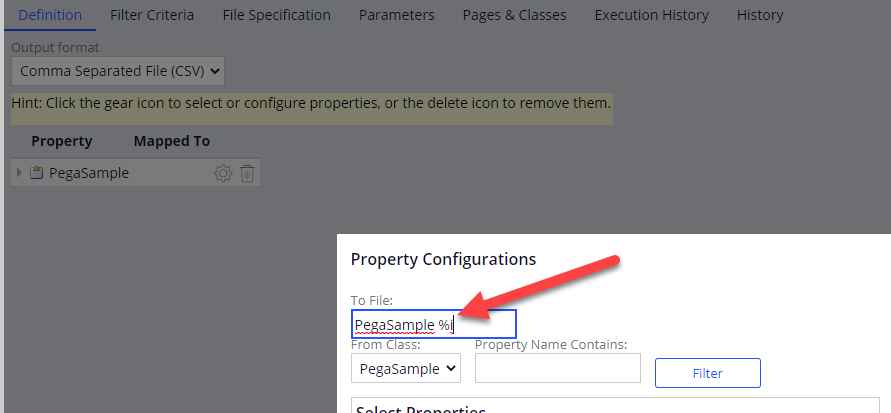Click the PegaSample page clipboard icon
Viewport: 891px width, 413px height.
(x=36, y=173)
